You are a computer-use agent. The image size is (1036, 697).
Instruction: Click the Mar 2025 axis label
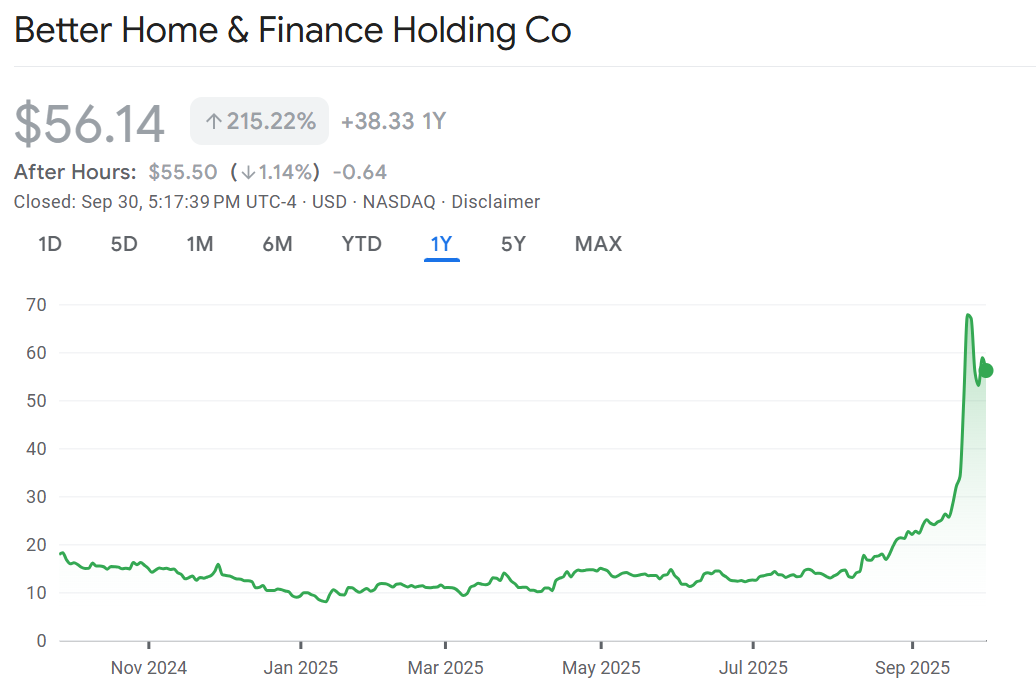[445, 667]
